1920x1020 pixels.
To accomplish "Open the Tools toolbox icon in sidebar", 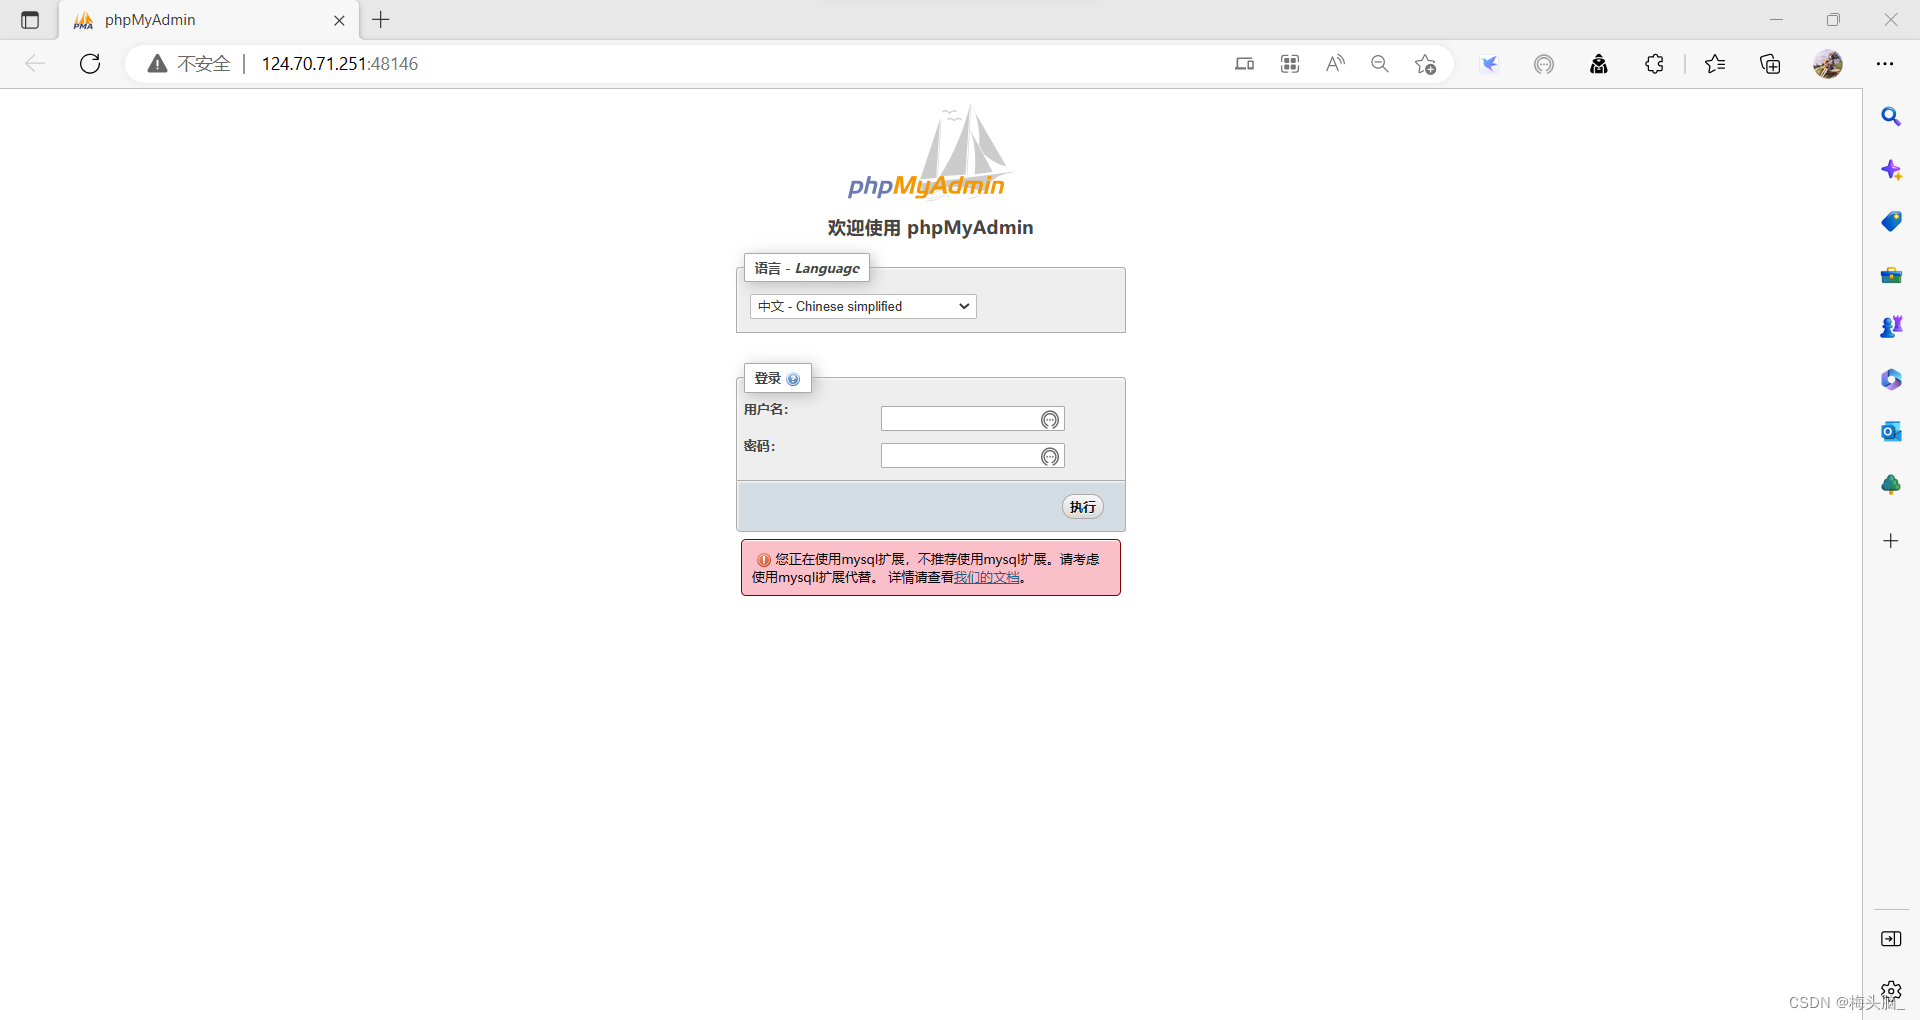I will click(x=1891, y=274).
